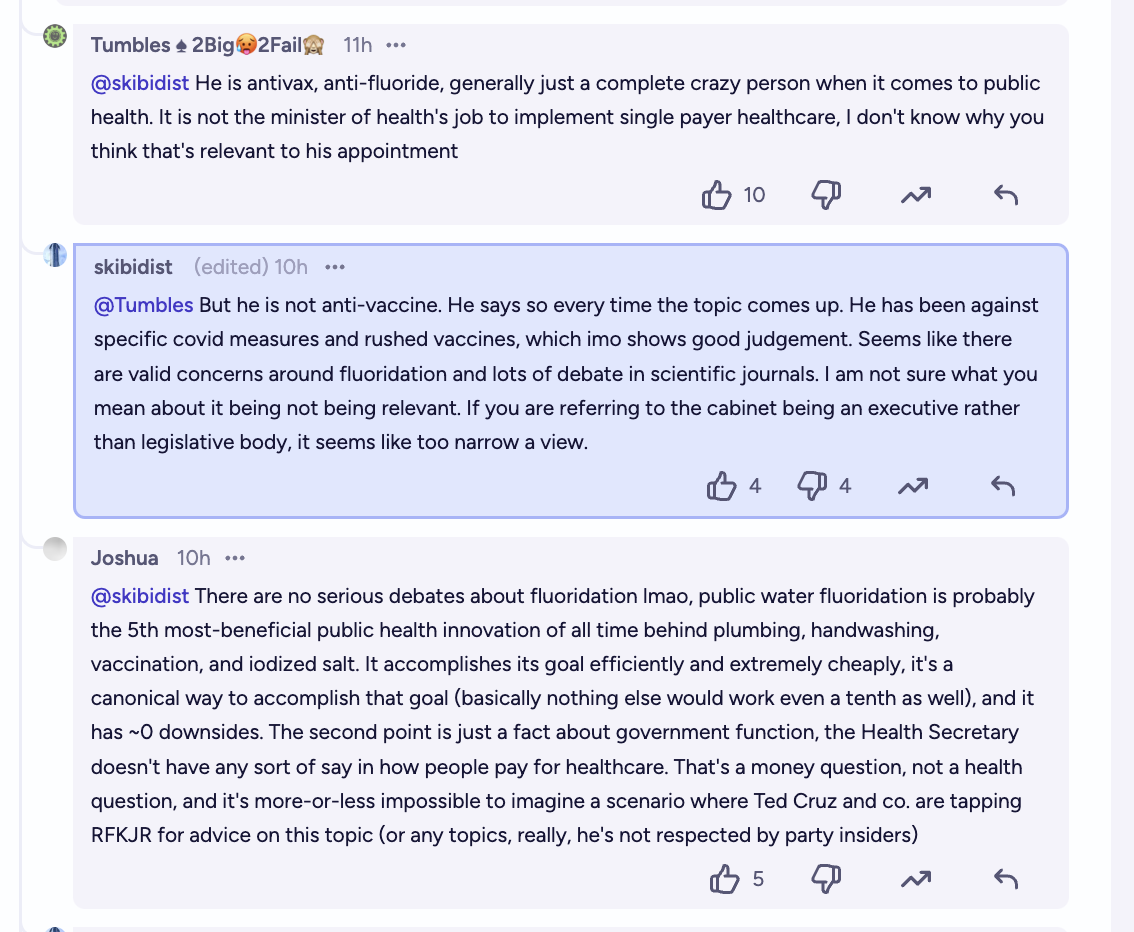1134x932 pixels.
Task: View Tumbles' green avatar thumbnail
Action: click(55, 35)
